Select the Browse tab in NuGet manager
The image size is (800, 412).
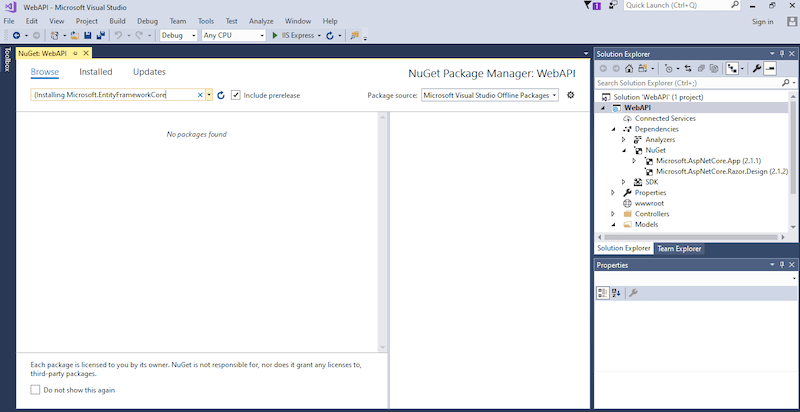point(45,72)
